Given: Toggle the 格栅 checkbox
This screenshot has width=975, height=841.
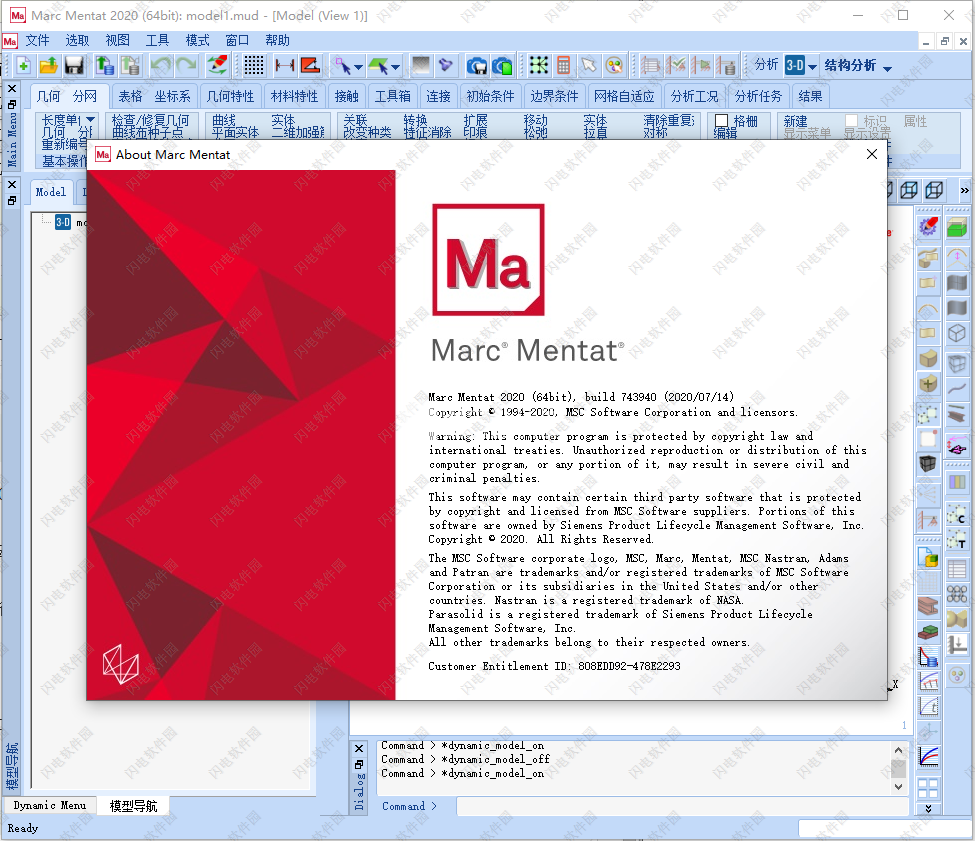Looking at the screenshot, I should [x=721, y=121].
